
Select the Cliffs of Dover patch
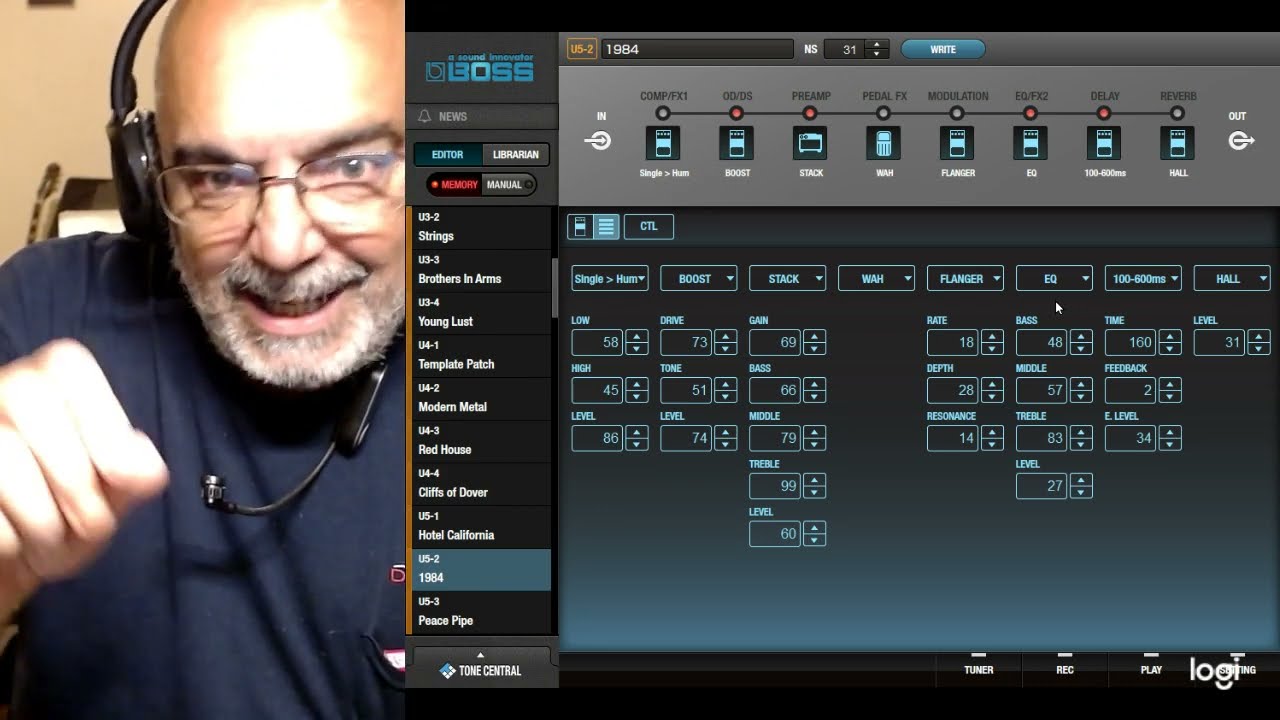tap(481, 484)
